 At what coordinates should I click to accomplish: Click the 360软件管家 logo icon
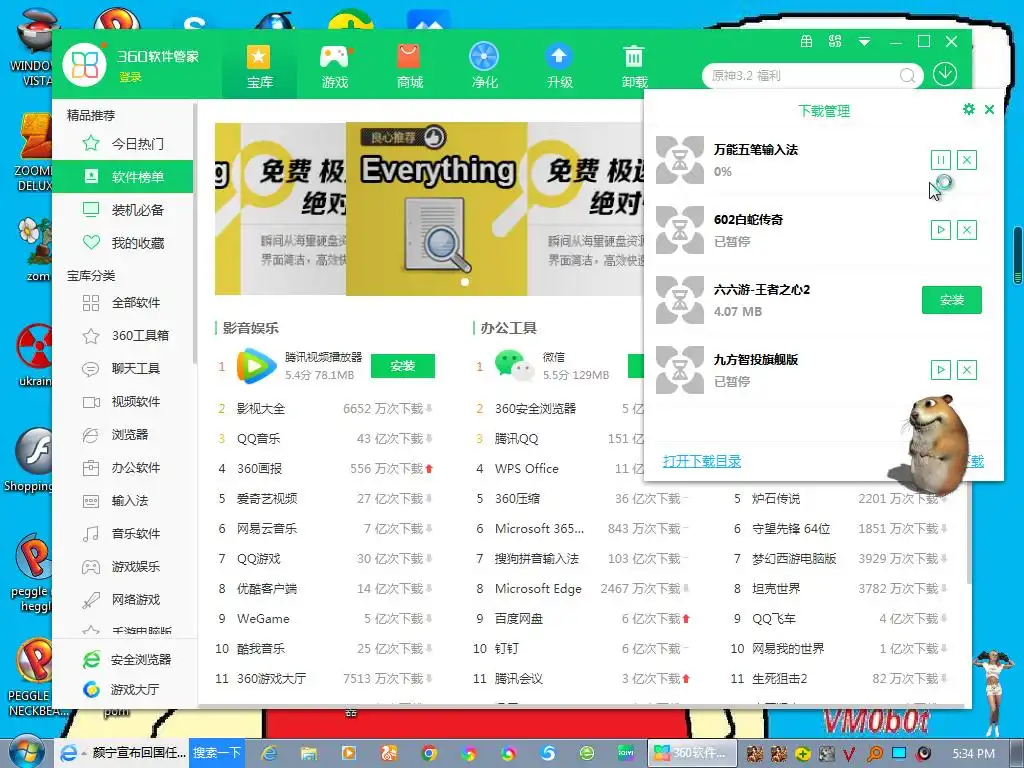[x=84, y=64]
